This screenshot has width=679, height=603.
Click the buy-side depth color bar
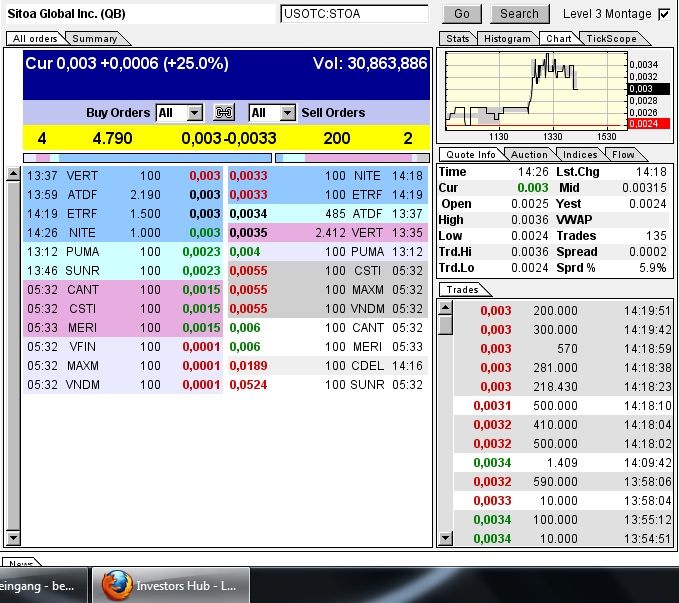tap(147, 157)
